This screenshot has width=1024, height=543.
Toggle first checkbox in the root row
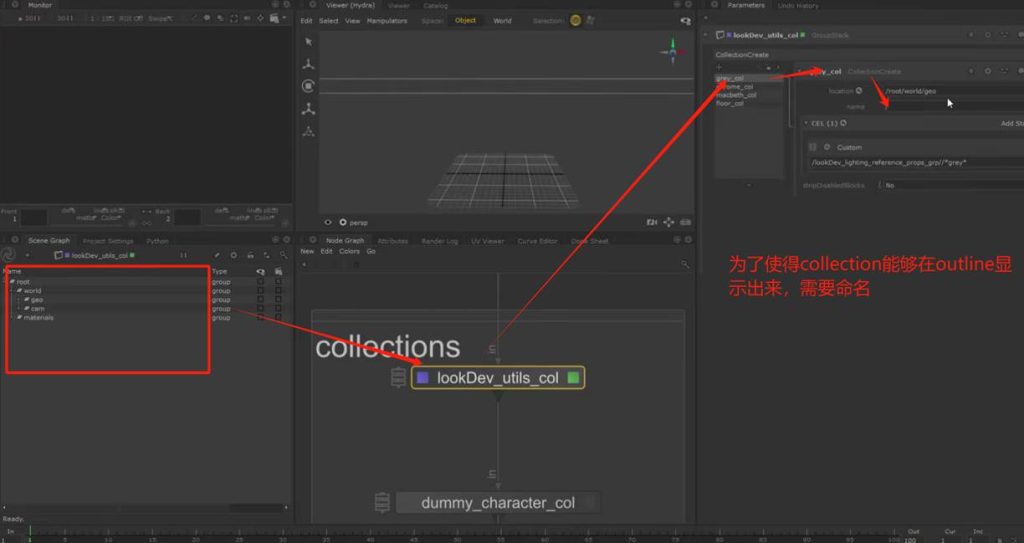(261, 282)
